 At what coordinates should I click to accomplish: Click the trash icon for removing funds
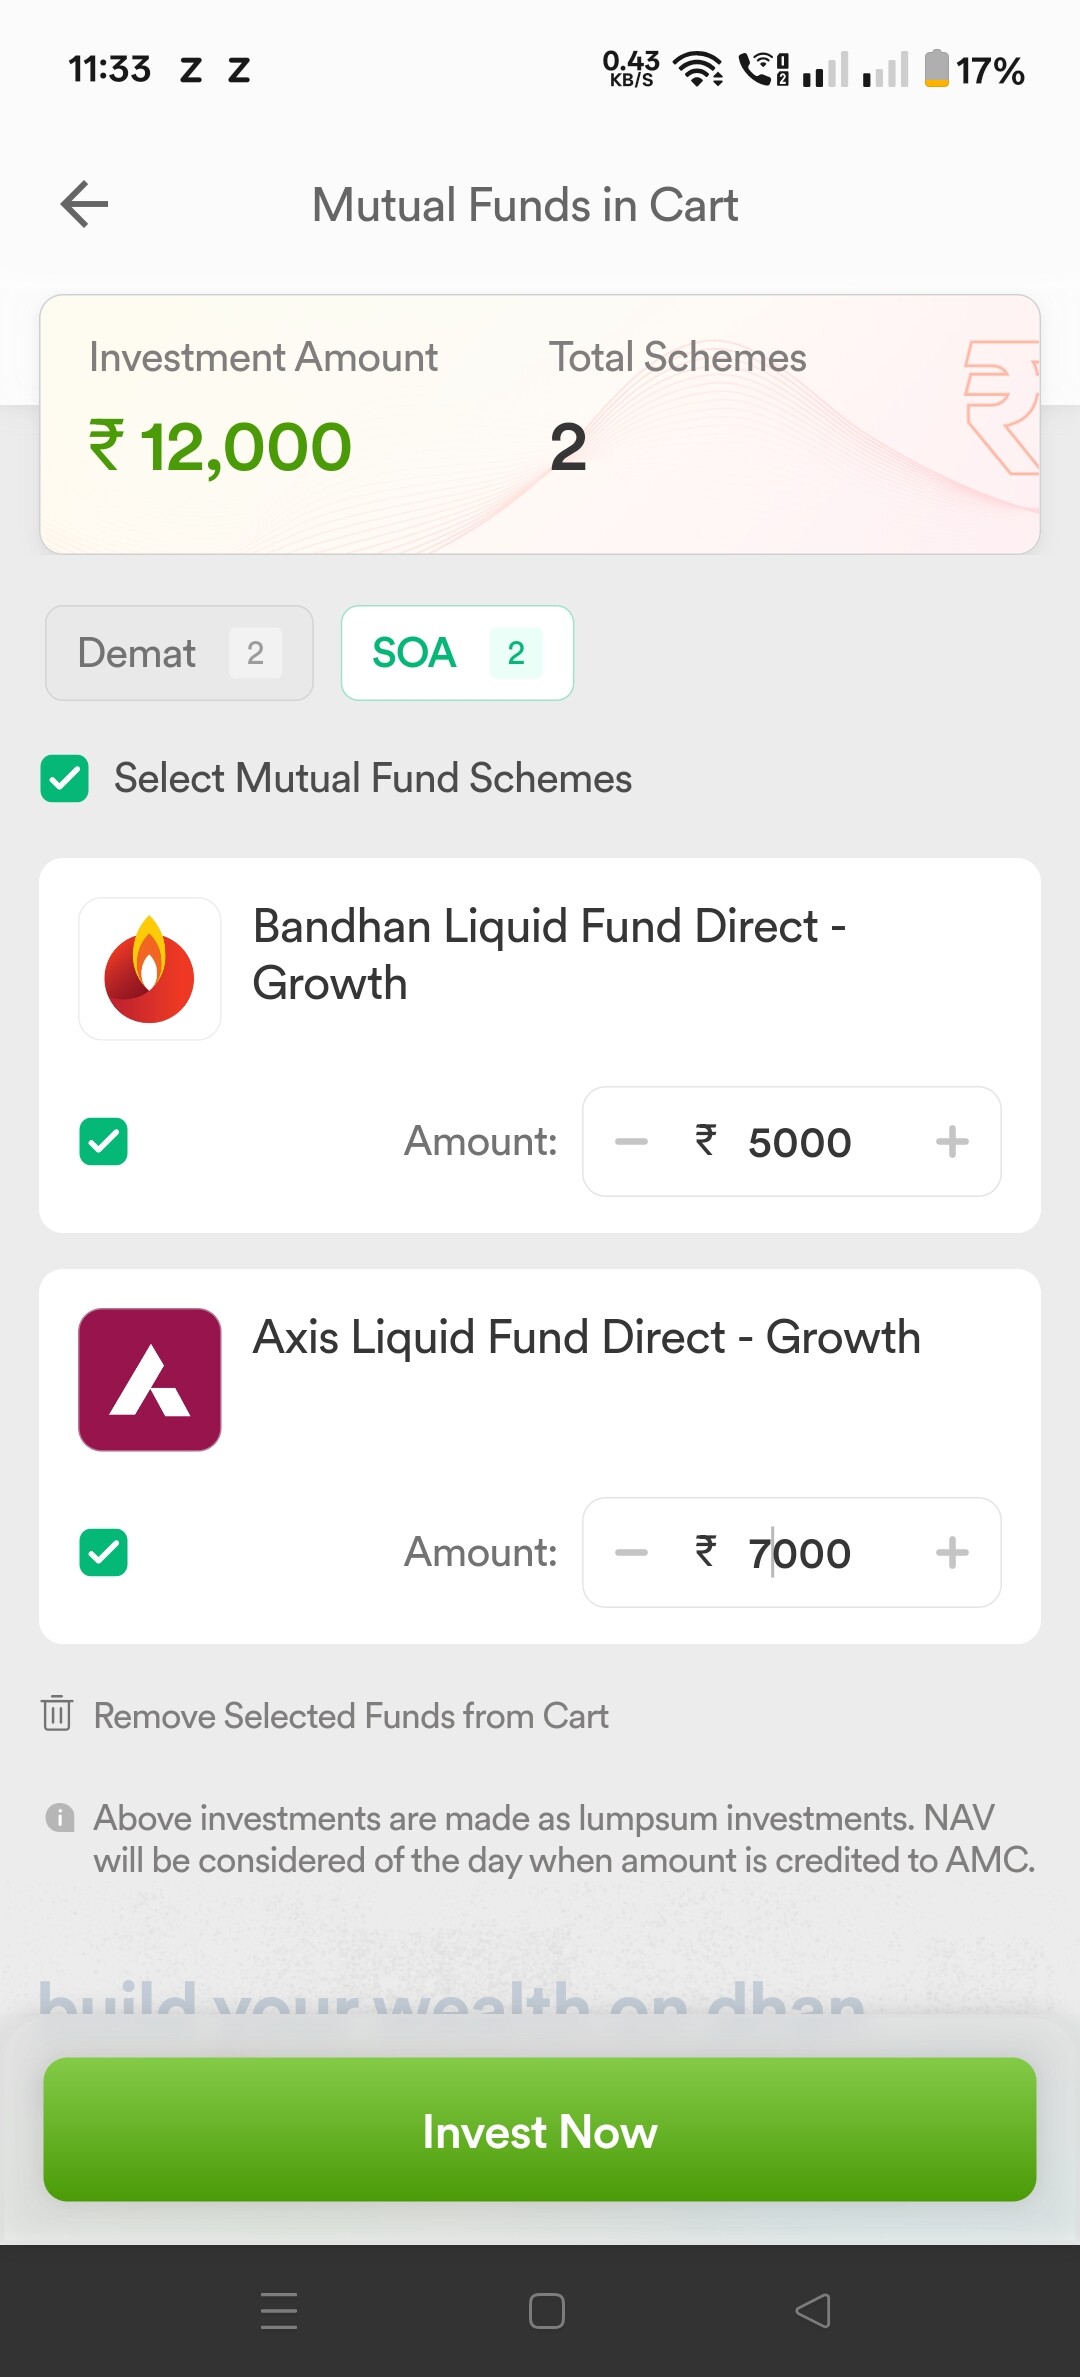point(57,1714)
